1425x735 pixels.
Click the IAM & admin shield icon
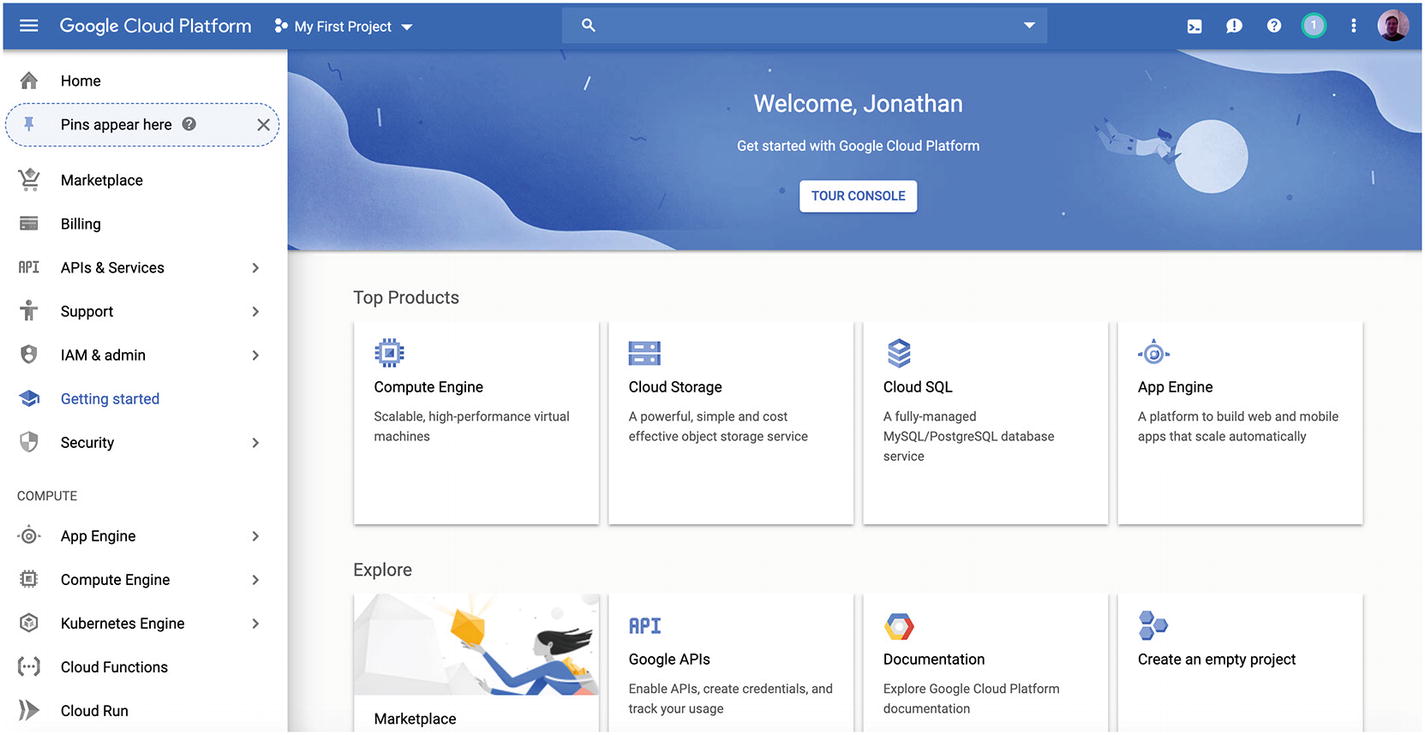click(29, 355)
